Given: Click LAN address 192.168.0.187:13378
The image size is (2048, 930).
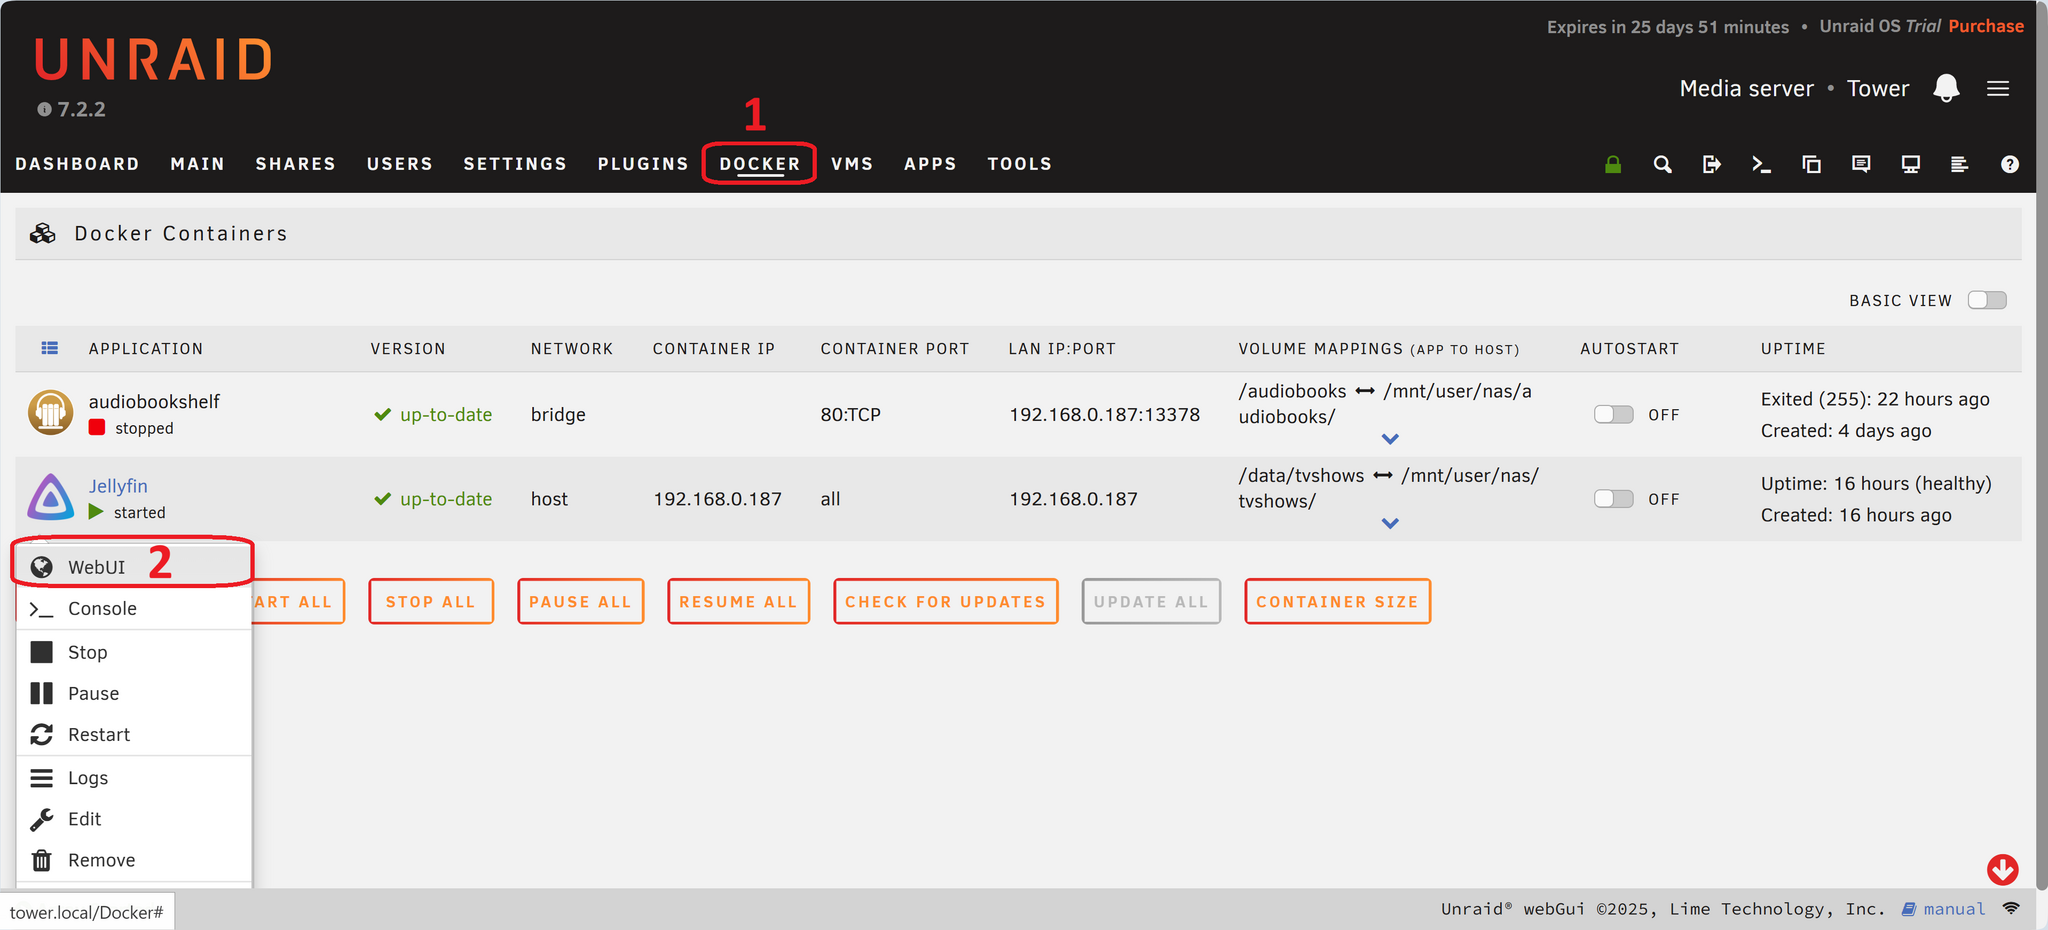Looking at the screenshot, I should (x=1104, y=414).
